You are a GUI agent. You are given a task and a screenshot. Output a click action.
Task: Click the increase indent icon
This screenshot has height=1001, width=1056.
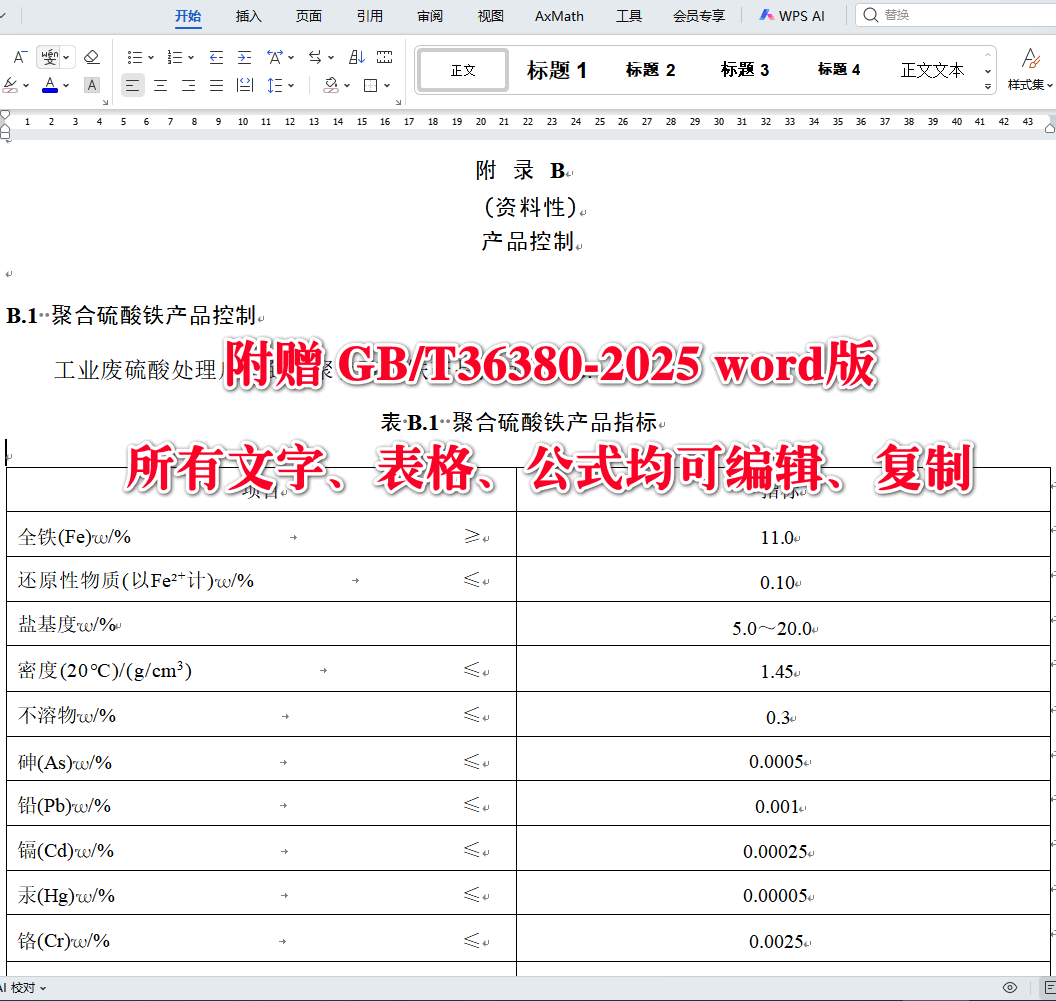tap(245, 57)
